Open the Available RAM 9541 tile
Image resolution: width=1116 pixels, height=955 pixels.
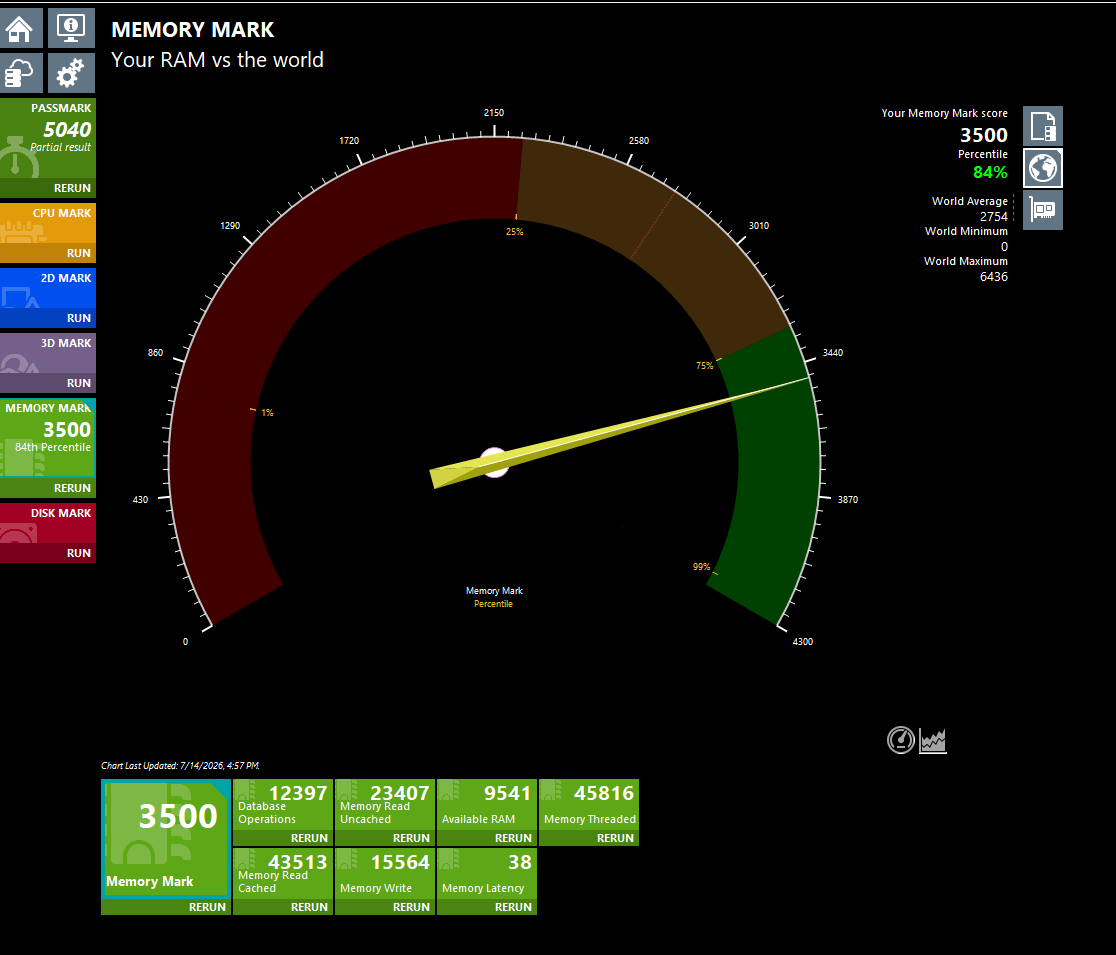click(x=487, y=804)
